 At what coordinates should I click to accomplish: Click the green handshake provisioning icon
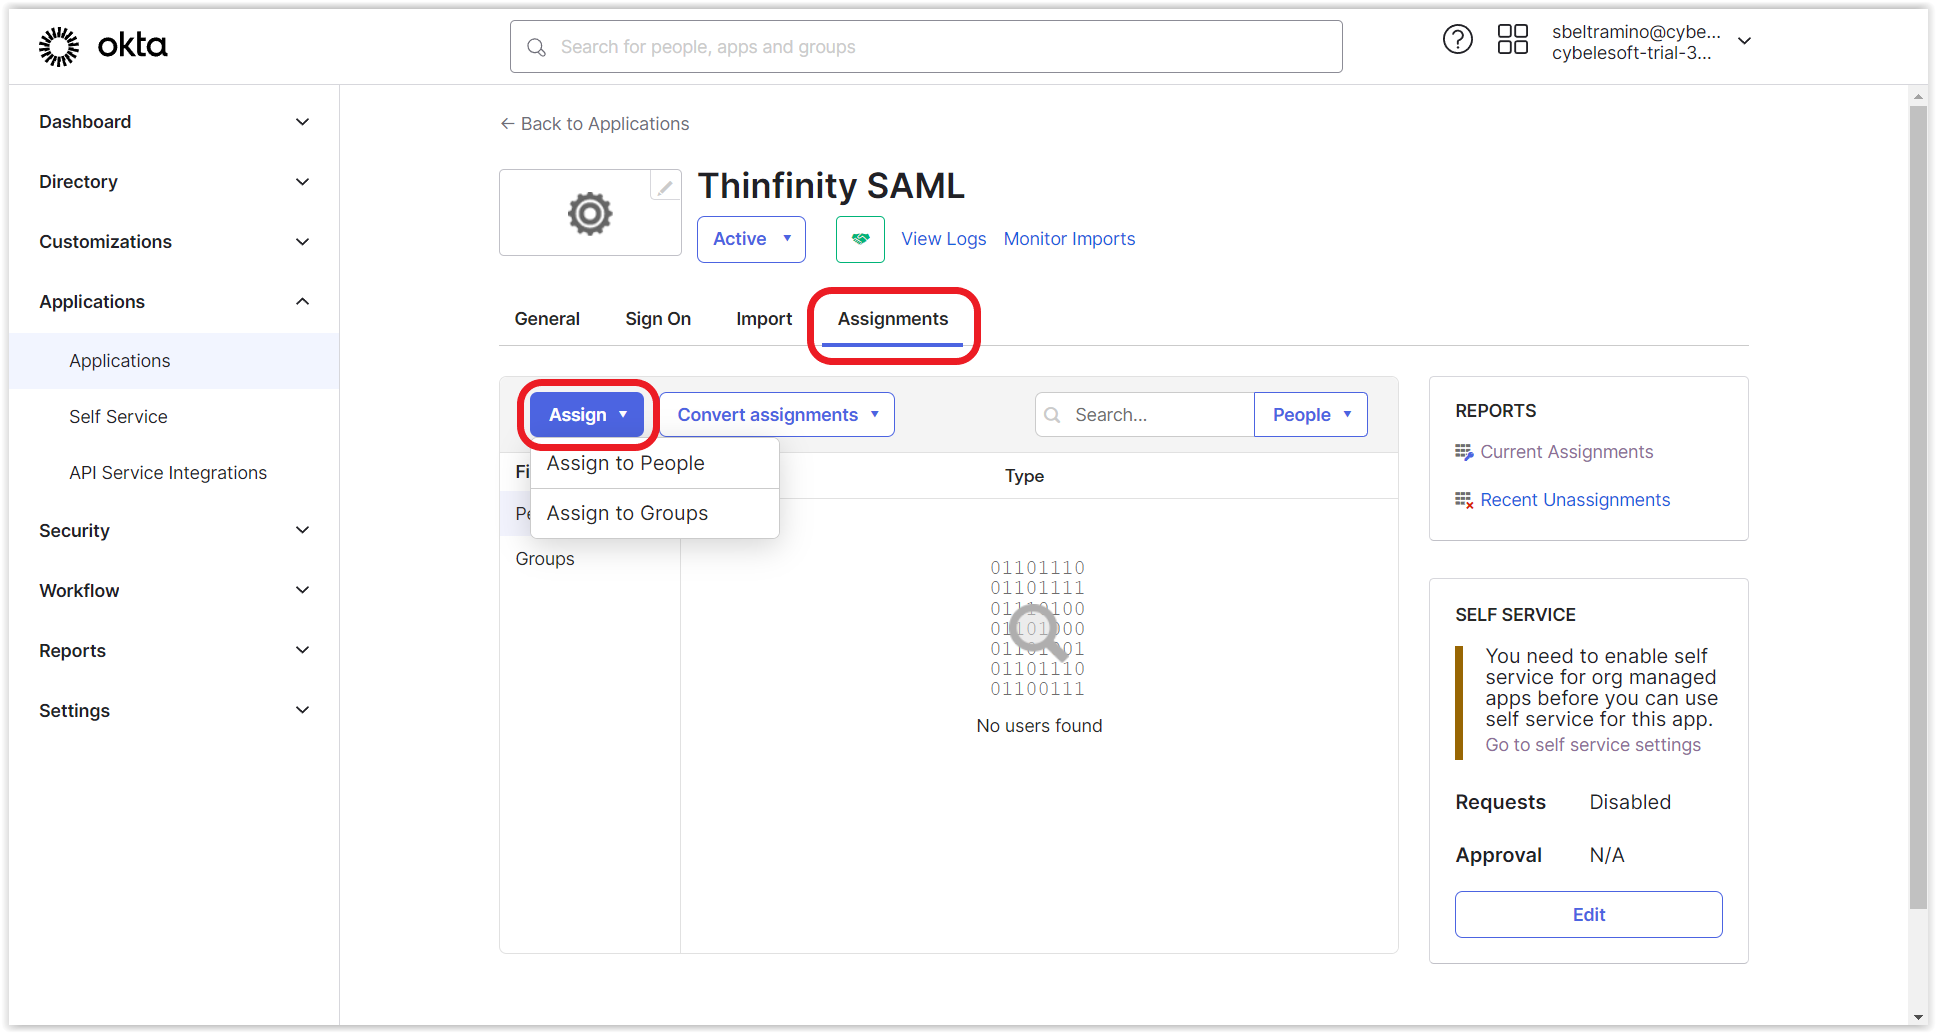pyautogui.click(x=860, y=239)
